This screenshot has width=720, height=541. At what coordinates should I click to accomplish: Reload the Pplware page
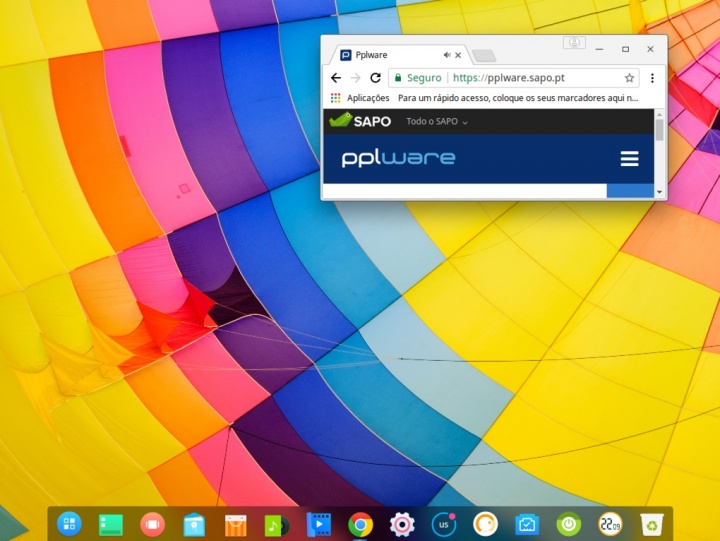point(375,78)
